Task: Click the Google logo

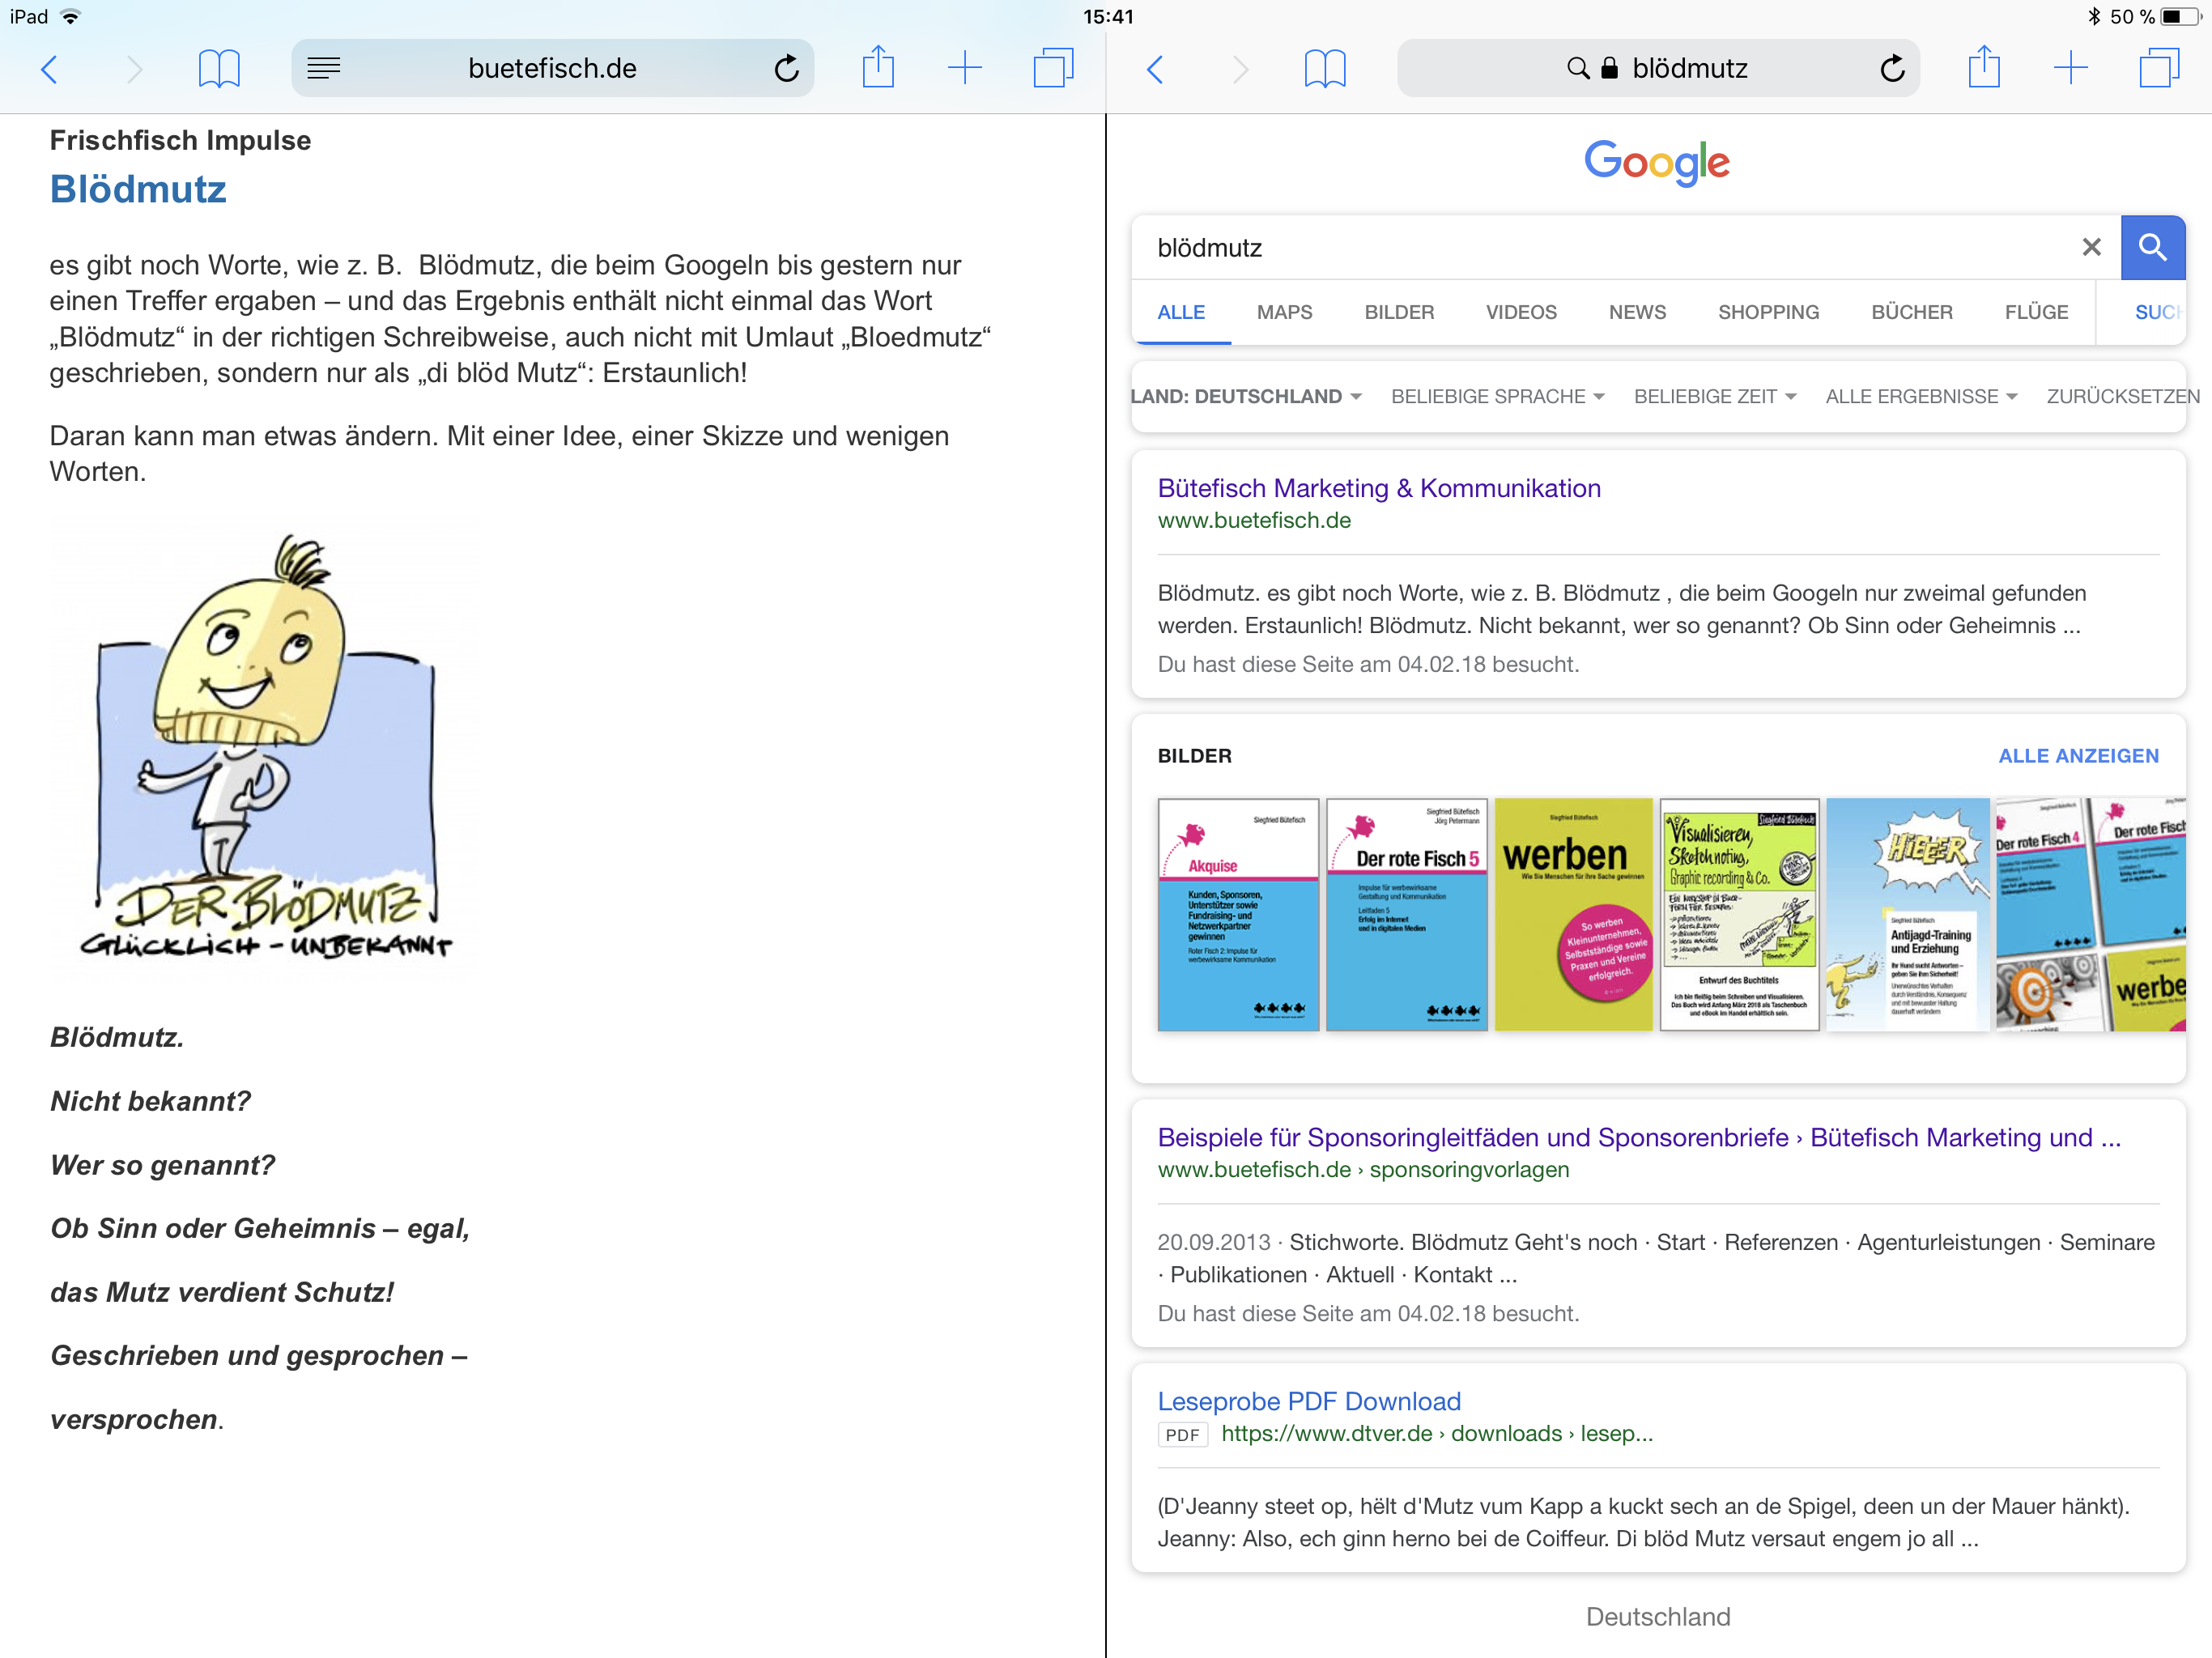Action: pos(1657,162)
